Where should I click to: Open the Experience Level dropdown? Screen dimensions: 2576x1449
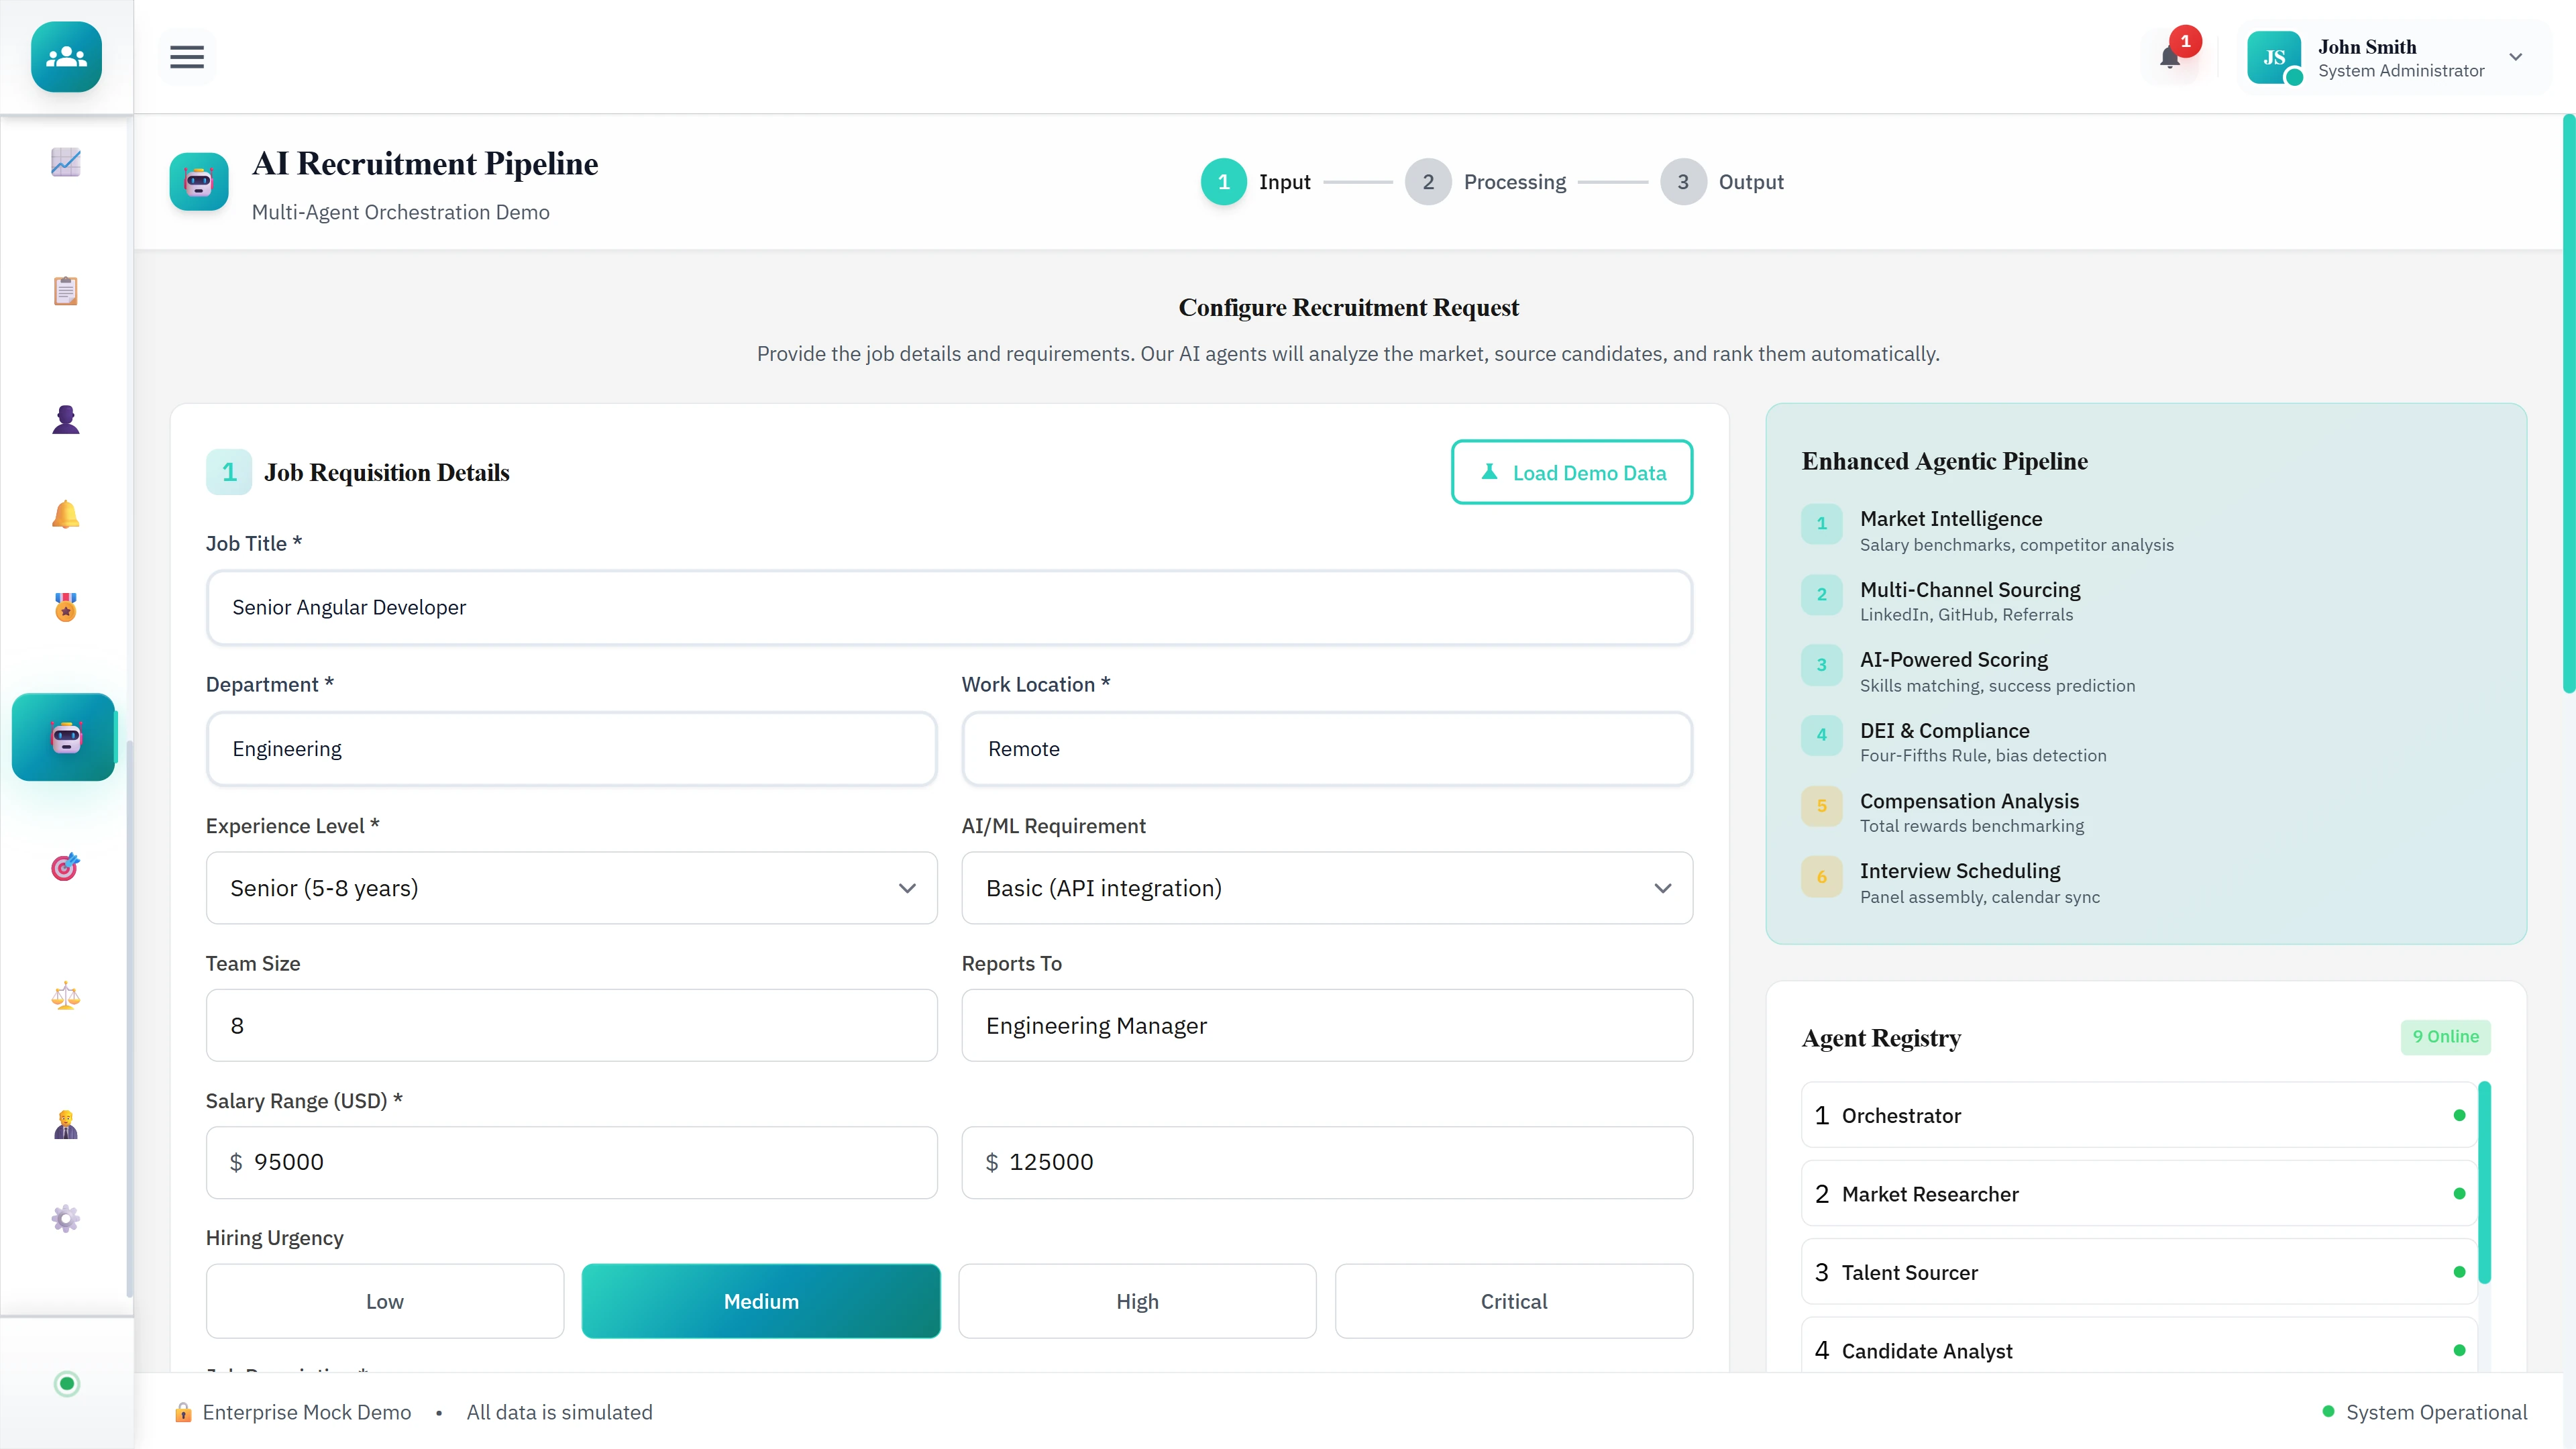[x=571, y=887]
